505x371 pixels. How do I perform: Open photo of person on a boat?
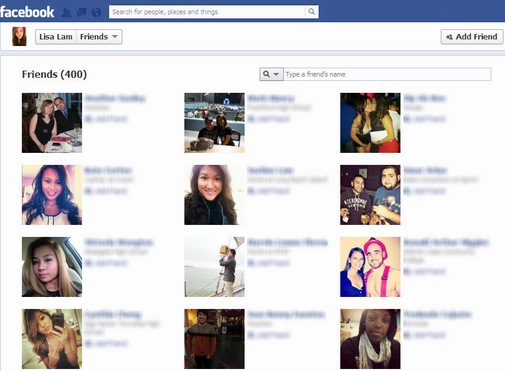tap(214, 267)
